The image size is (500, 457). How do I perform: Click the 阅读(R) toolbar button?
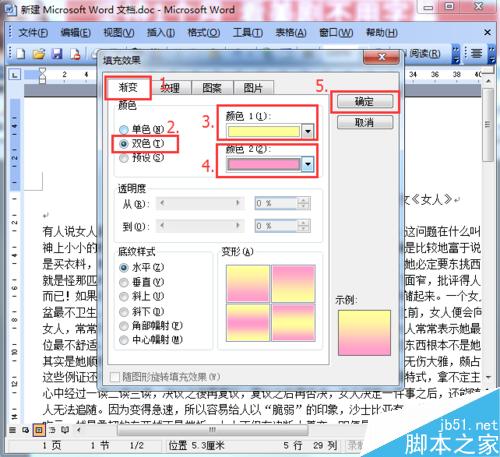point(424,53)
